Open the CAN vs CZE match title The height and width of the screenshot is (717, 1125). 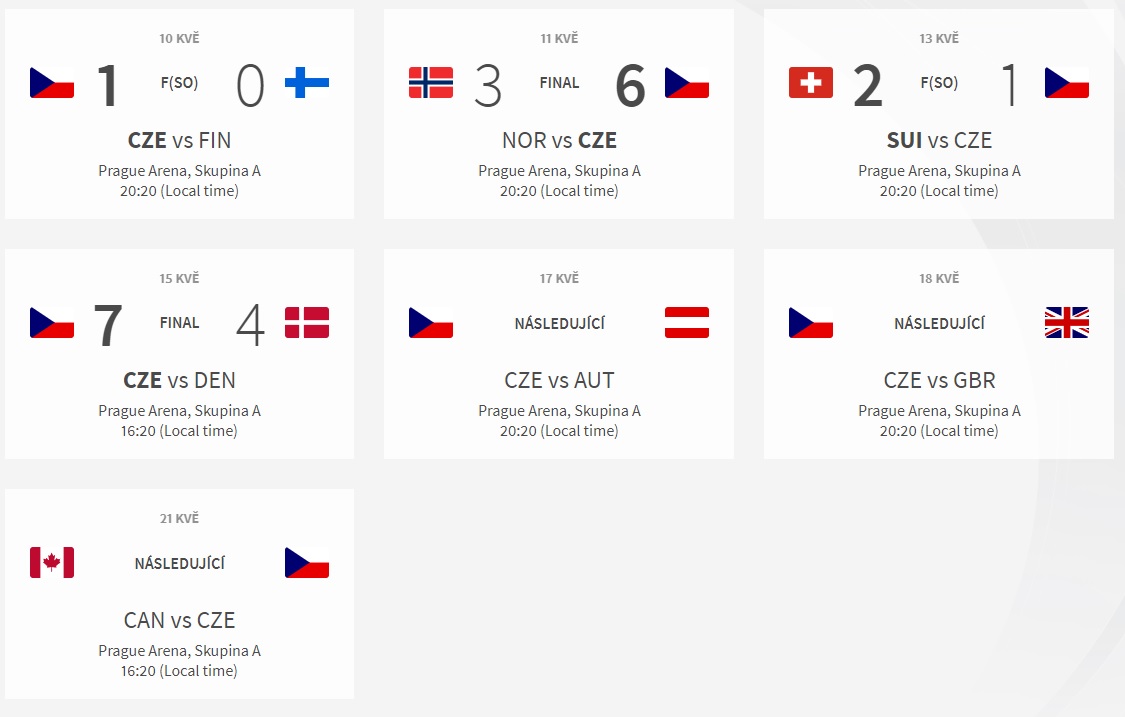[179, 619]
